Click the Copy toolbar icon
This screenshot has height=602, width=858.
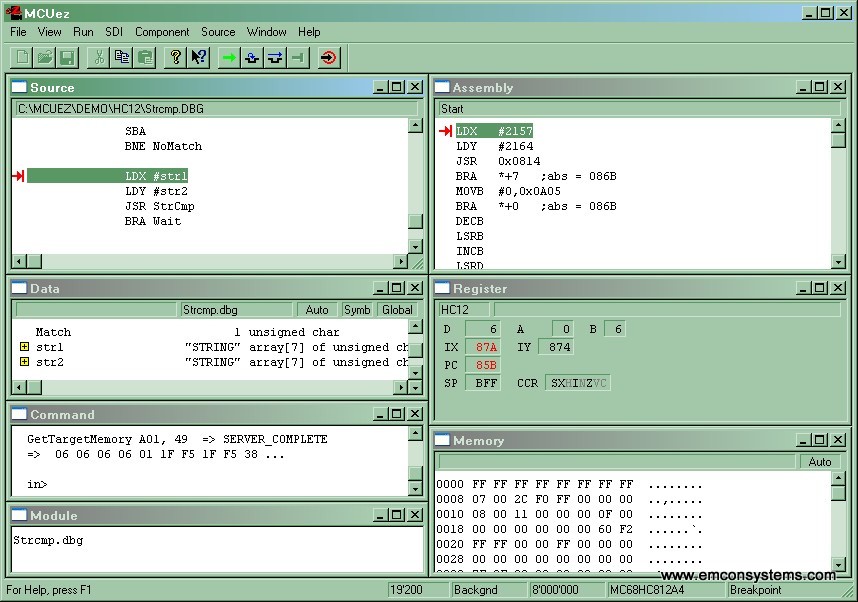122,58
